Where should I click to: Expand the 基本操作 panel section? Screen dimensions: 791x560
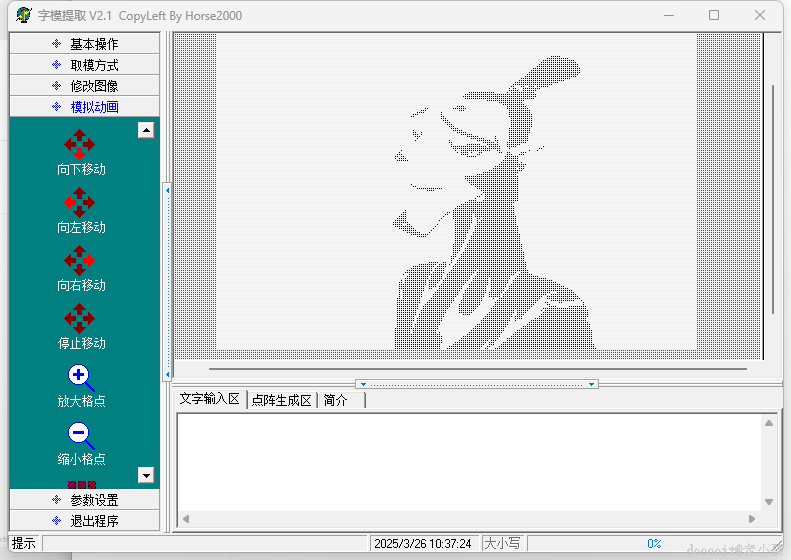point(84,44)
